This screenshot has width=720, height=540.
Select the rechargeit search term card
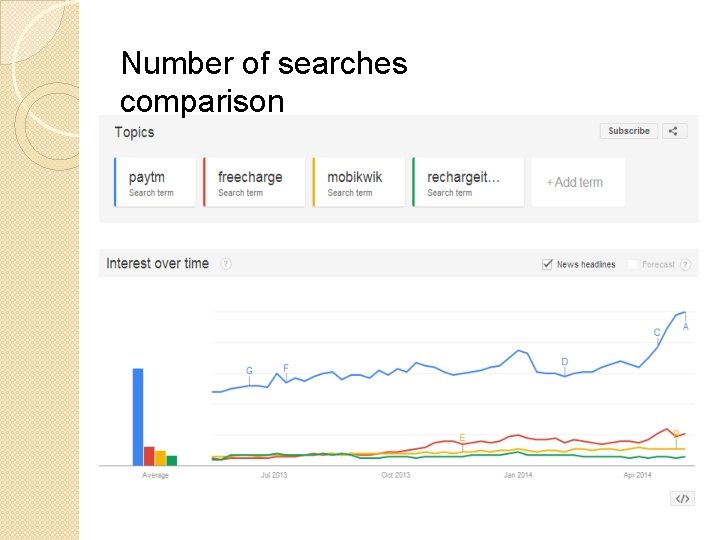pyautogui.click(x=468, y=182)
